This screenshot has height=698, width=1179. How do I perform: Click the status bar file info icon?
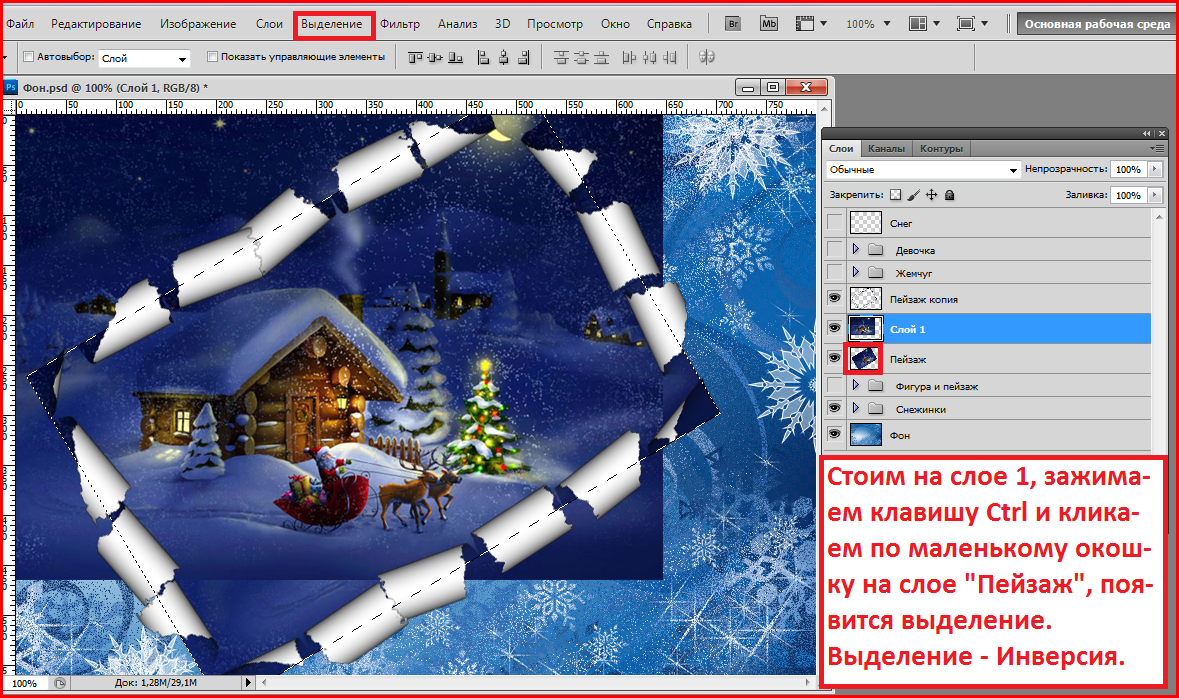pos(59,683)
